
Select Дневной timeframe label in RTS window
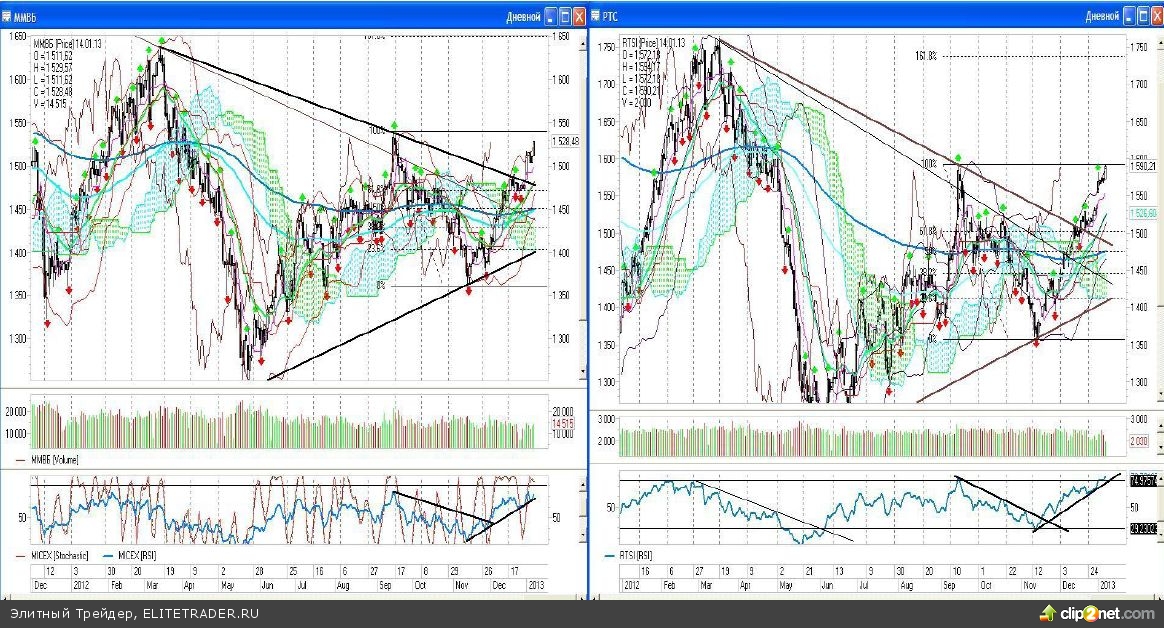1101,16
